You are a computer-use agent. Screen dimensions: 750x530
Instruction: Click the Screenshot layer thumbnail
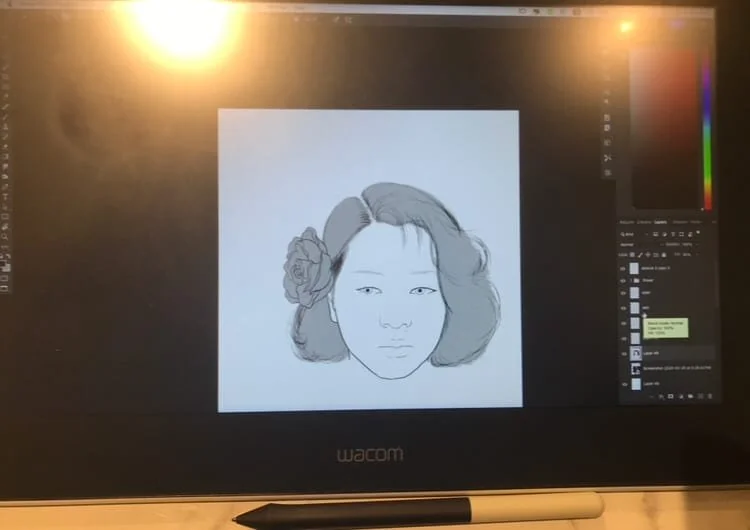point(636,369)
